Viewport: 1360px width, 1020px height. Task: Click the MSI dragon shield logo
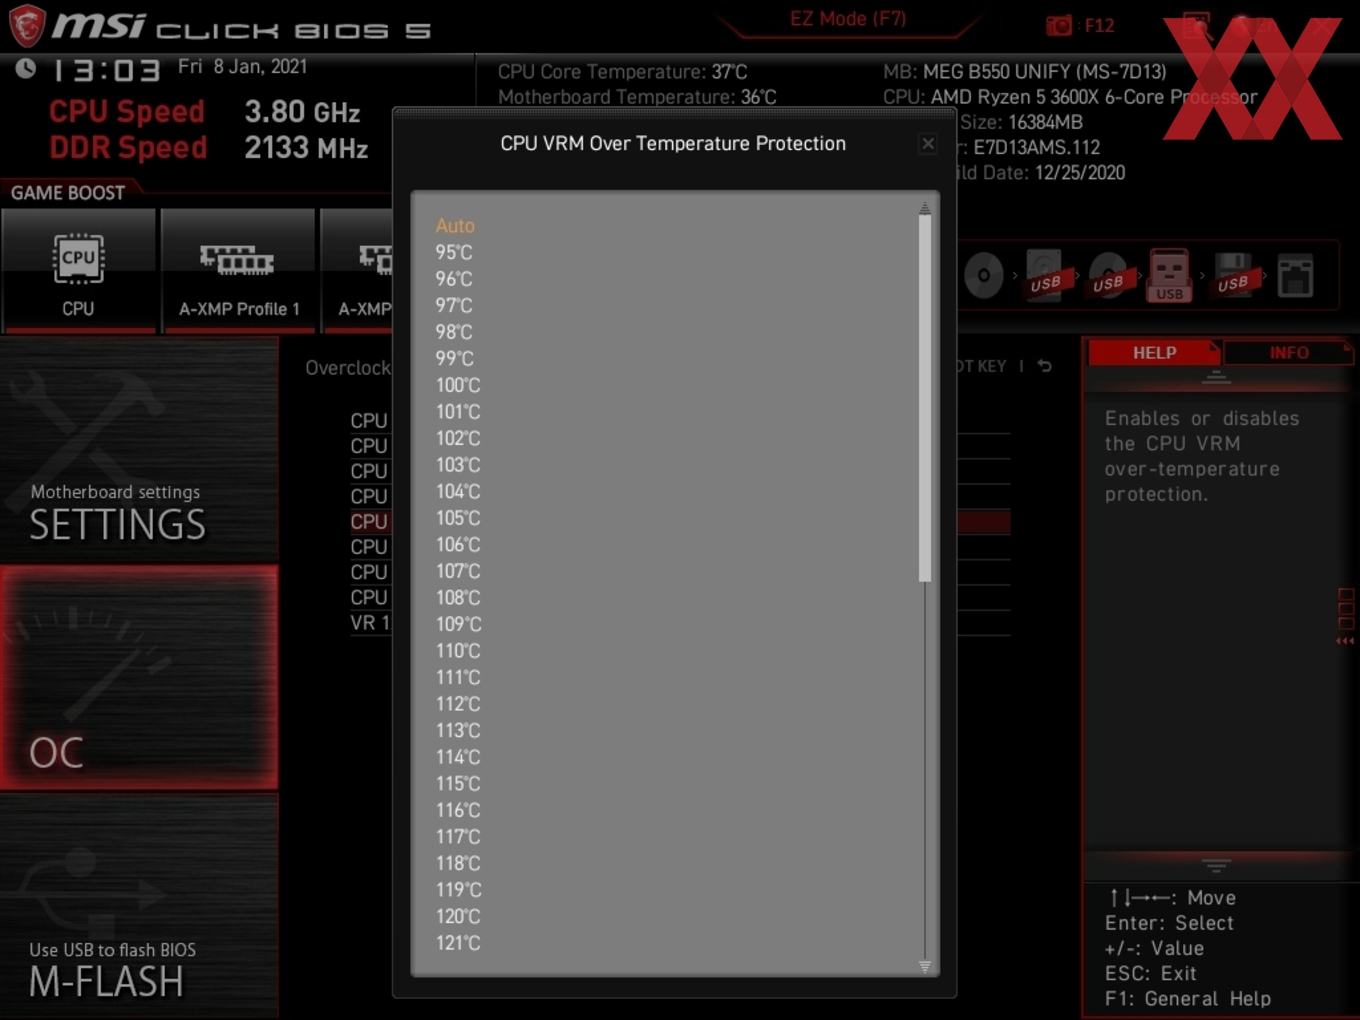tap(26, 25)
